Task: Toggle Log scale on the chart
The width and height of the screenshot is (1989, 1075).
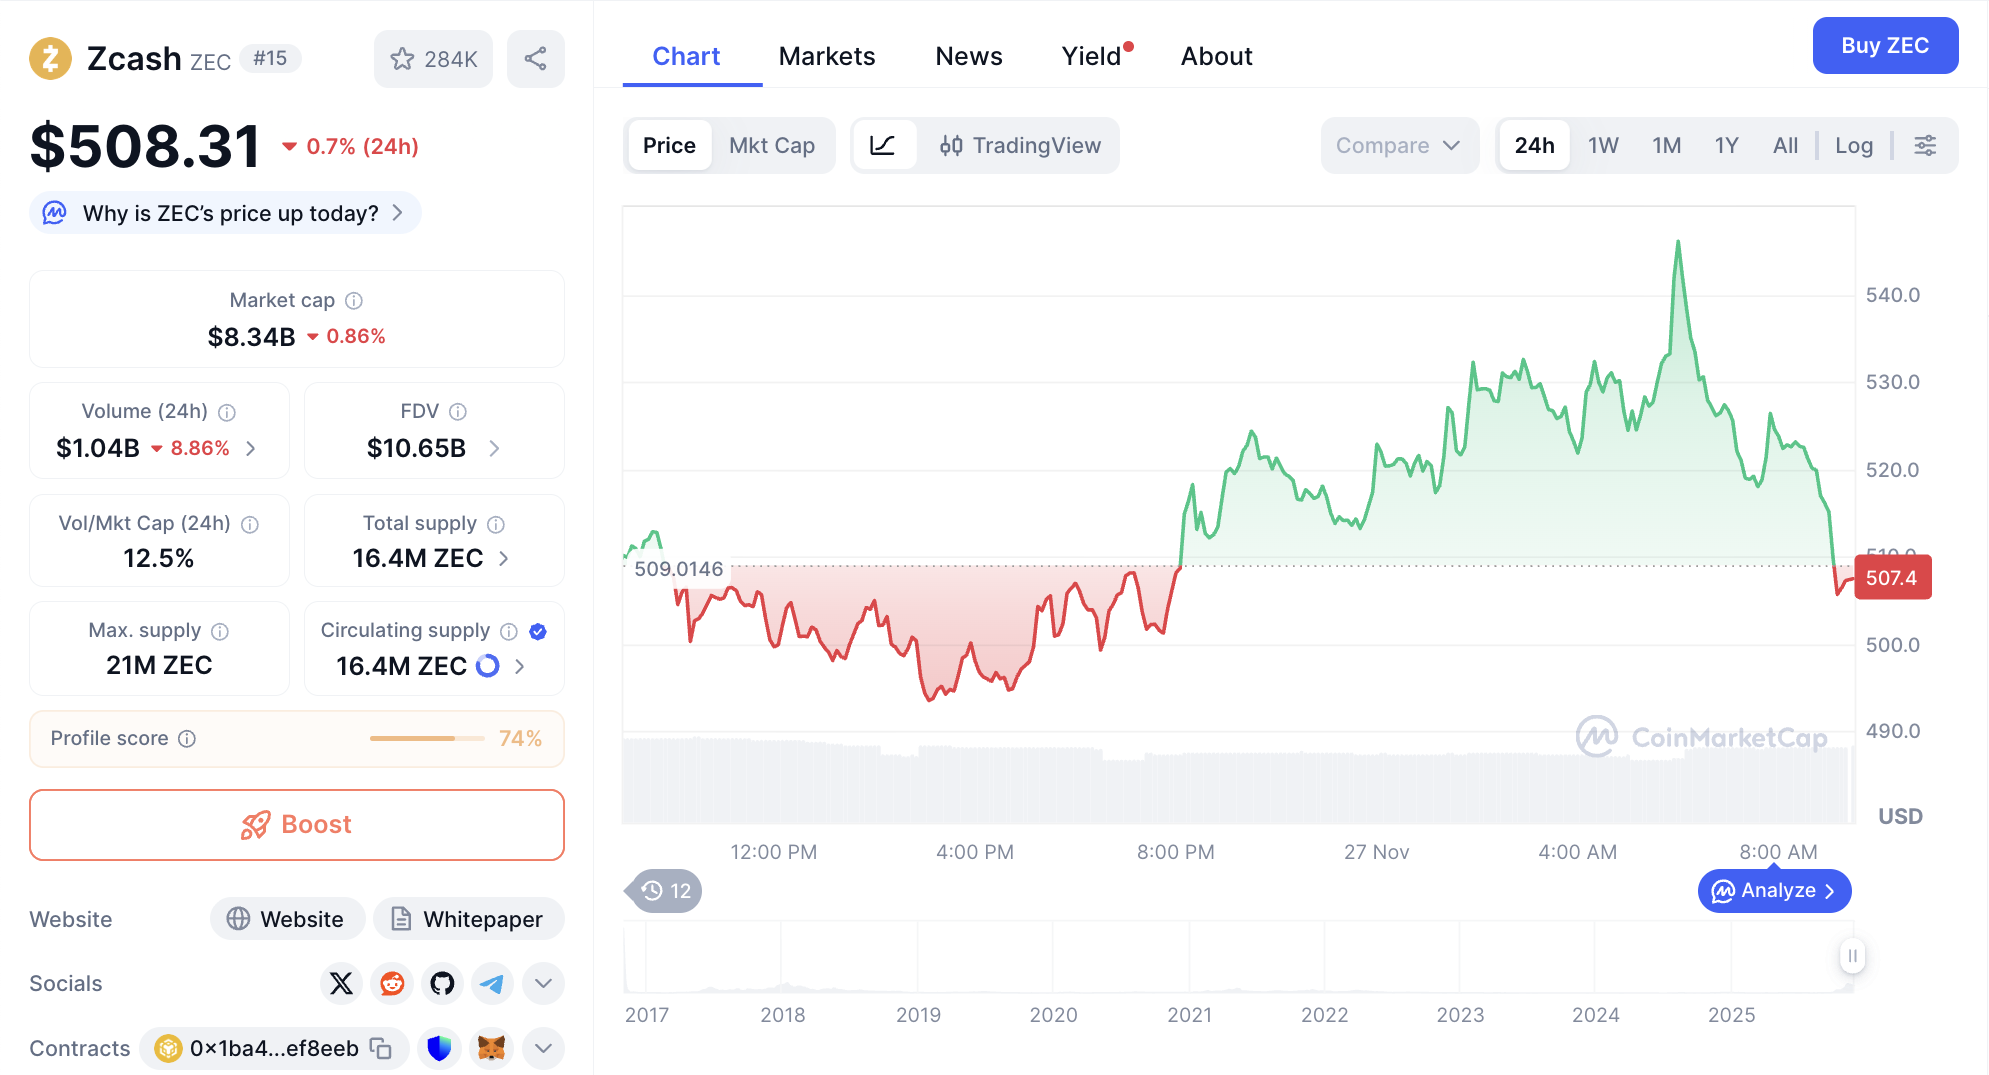Action: (1853, 146)
